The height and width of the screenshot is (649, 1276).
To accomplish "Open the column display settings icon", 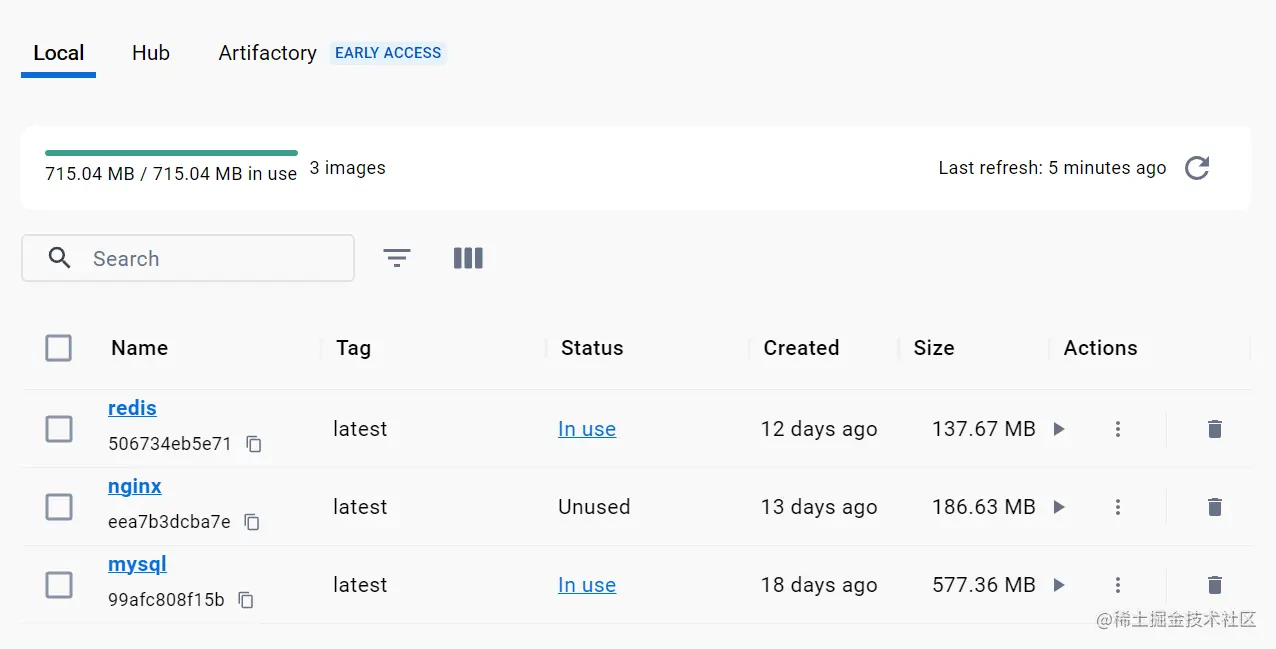I will [x=468, y=259].
